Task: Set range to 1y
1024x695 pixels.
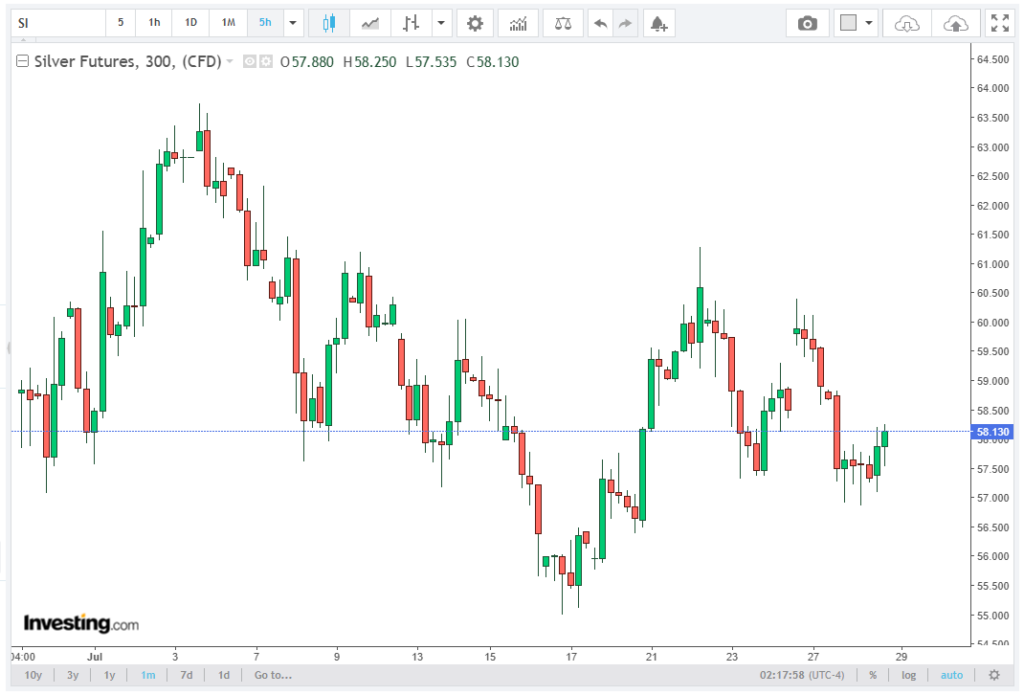Action: point(110,675)
